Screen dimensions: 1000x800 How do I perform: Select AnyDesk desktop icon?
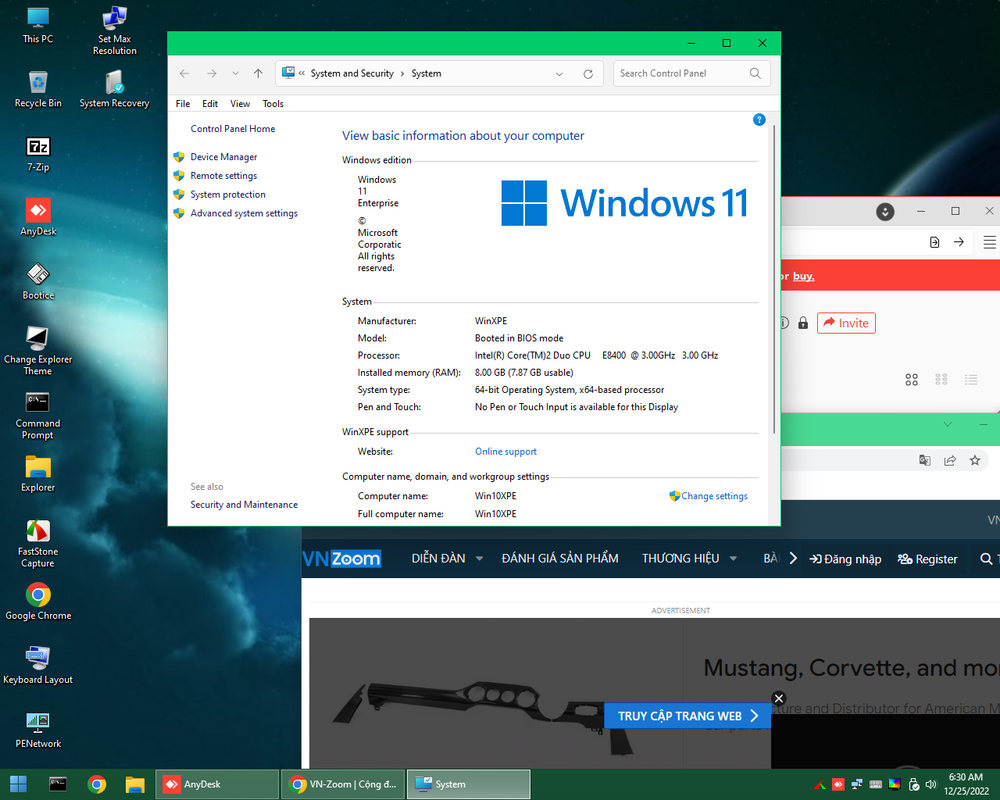click(x=38, y=218)
